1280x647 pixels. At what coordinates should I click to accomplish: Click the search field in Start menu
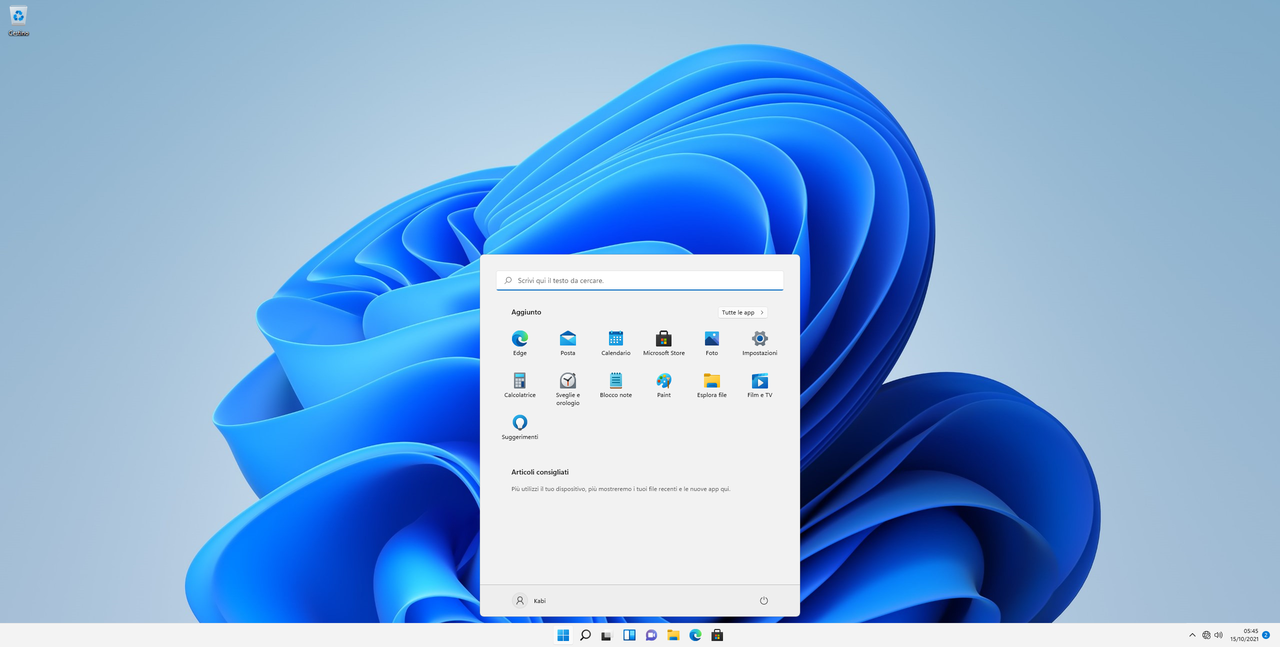tap(640, 281)
